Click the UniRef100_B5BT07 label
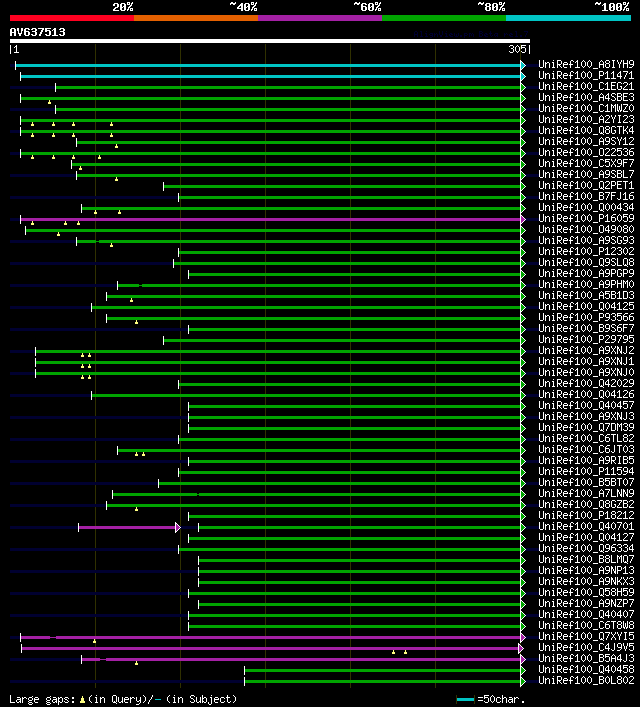This screenshot has height=707, width=640. [x=586, y=482]
